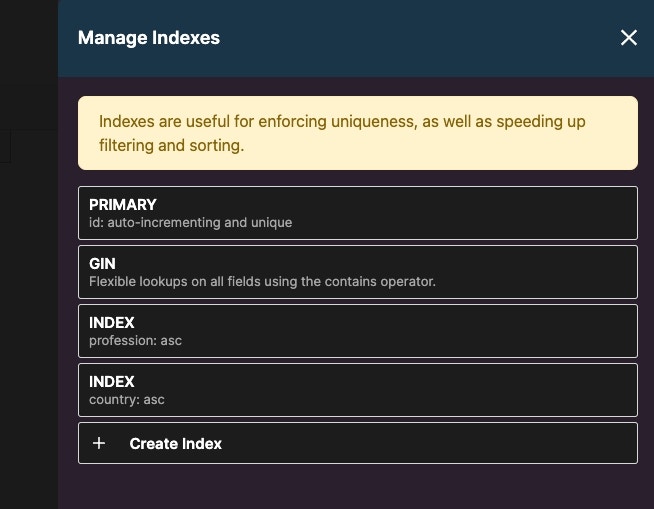Click the 'id: auto-incrementing and unique' description
The image size is (654, 509).
[190, 222]
